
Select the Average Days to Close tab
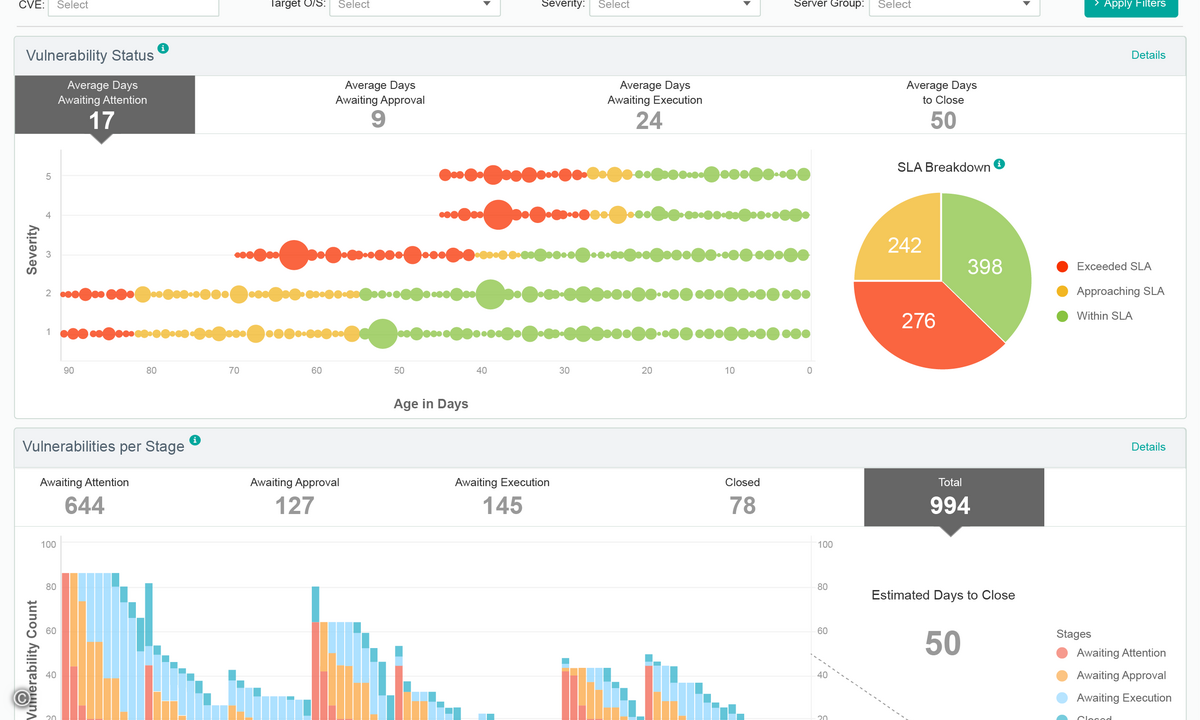tap(942, 105)
